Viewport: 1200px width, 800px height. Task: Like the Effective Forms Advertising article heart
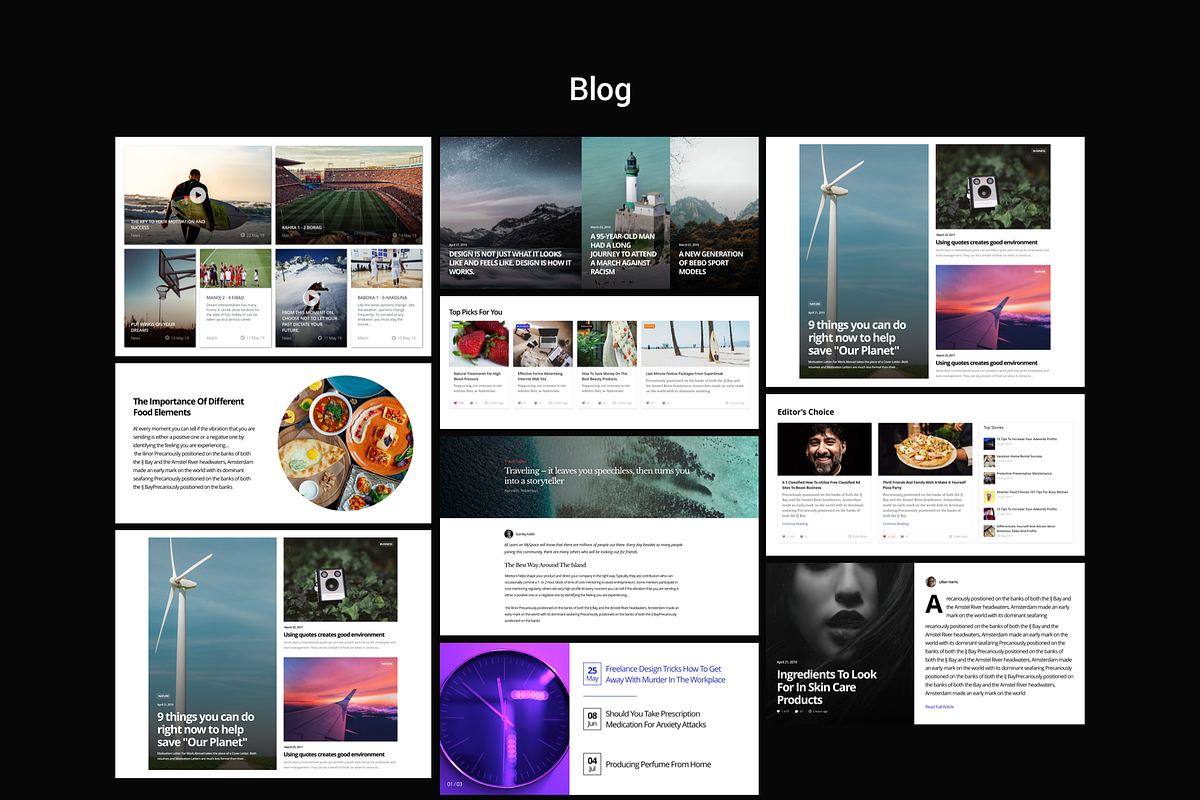519,402
